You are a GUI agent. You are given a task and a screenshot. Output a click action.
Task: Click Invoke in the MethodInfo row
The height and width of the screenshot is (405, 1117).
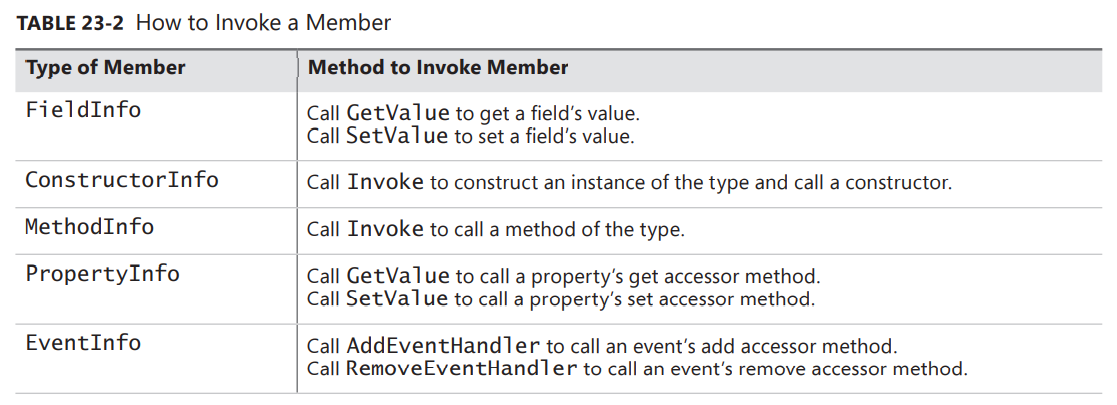385,229
